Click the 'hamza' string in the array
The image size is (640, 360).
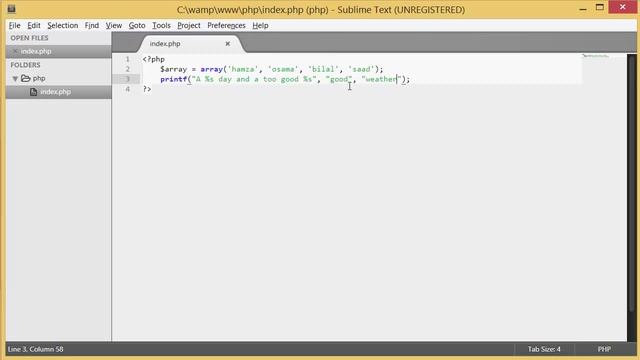click(243, 69)
